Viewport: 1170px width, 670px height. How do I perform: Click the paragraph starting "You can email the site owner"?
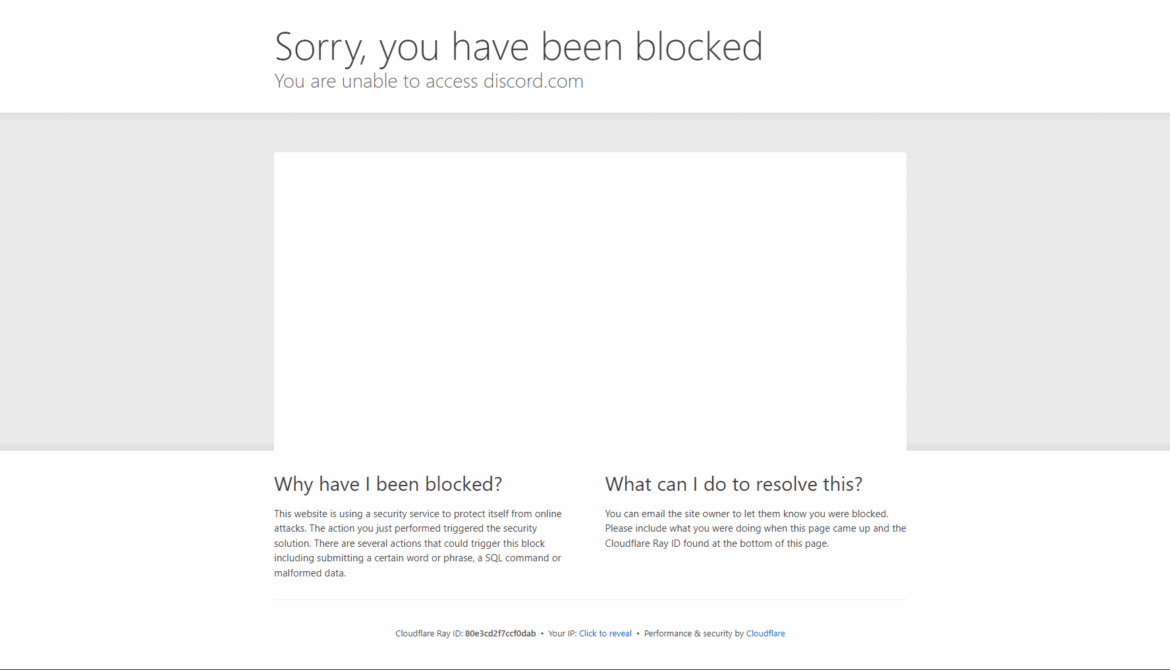pyautogui.click(x=755, y=528)
